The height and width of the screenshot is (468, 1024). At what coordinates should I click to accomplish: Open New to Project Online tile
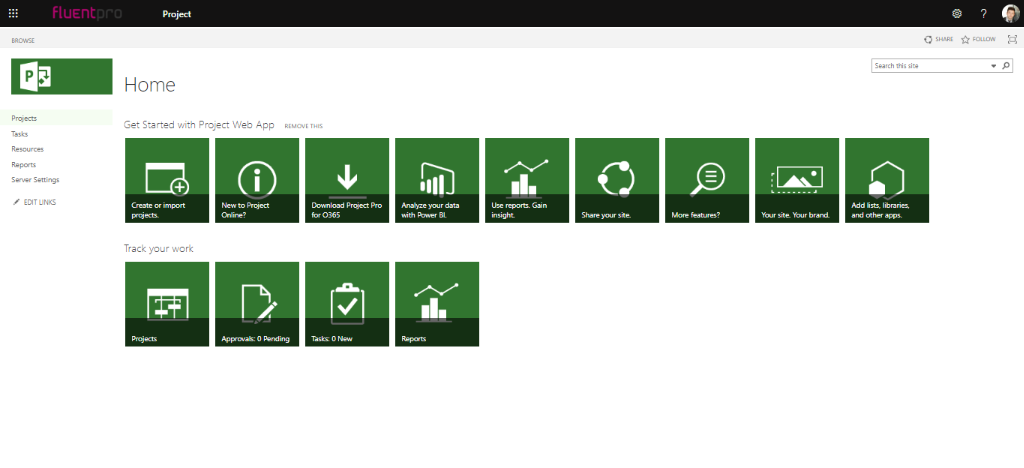(x=257, y=180)
